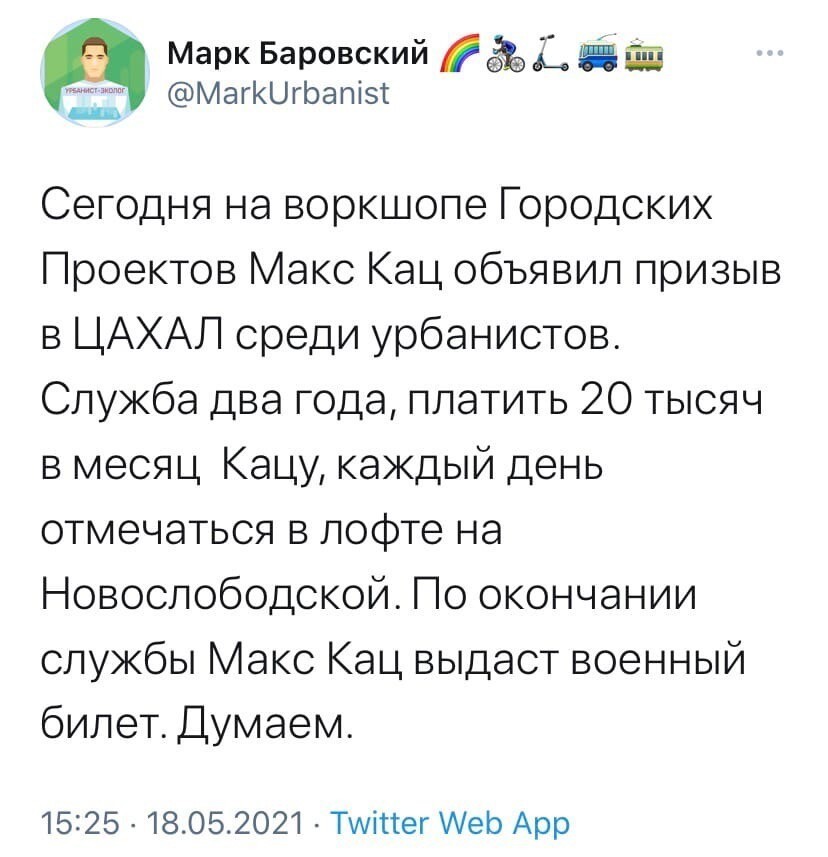The width and height of the screenshot is (828, 857).
Task: Click the tram emoji next to the name
Action: coord(643,54)
